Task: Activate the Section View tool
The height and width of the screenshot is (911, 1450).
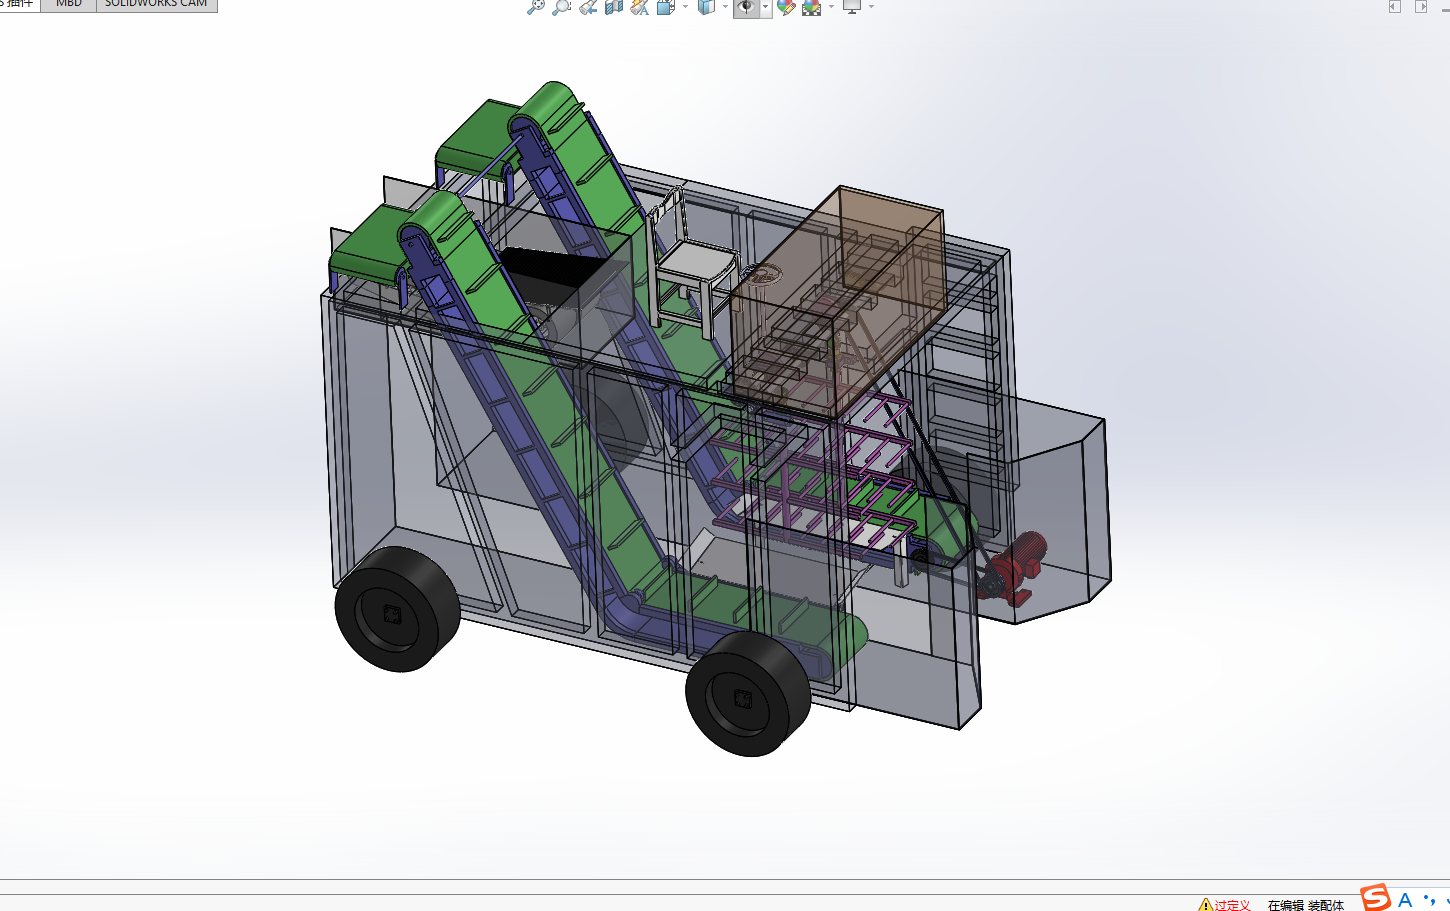Action: pyautogui.click(x=614, y=7)
